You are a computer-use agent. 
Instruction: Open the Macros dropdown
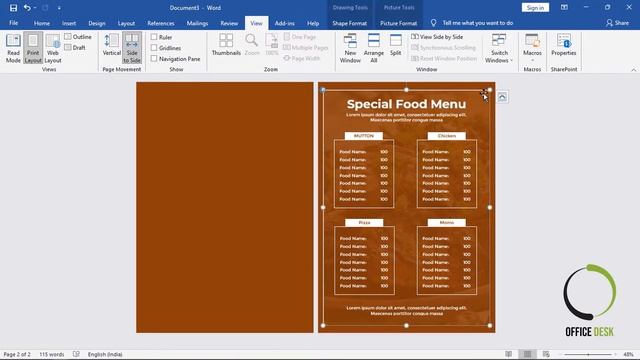(x=532, y=49)
